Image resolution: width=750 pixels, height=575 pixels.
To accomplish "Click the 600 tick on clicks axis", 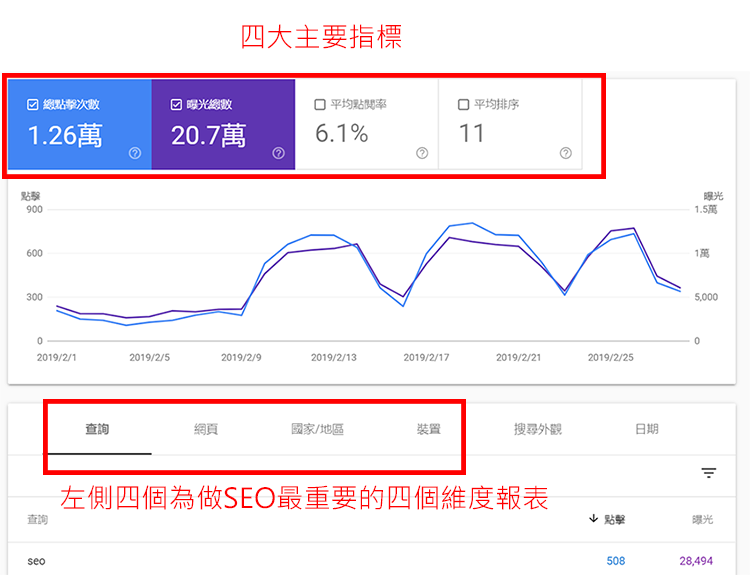I will pyautogui.click(x=34, y=253).
